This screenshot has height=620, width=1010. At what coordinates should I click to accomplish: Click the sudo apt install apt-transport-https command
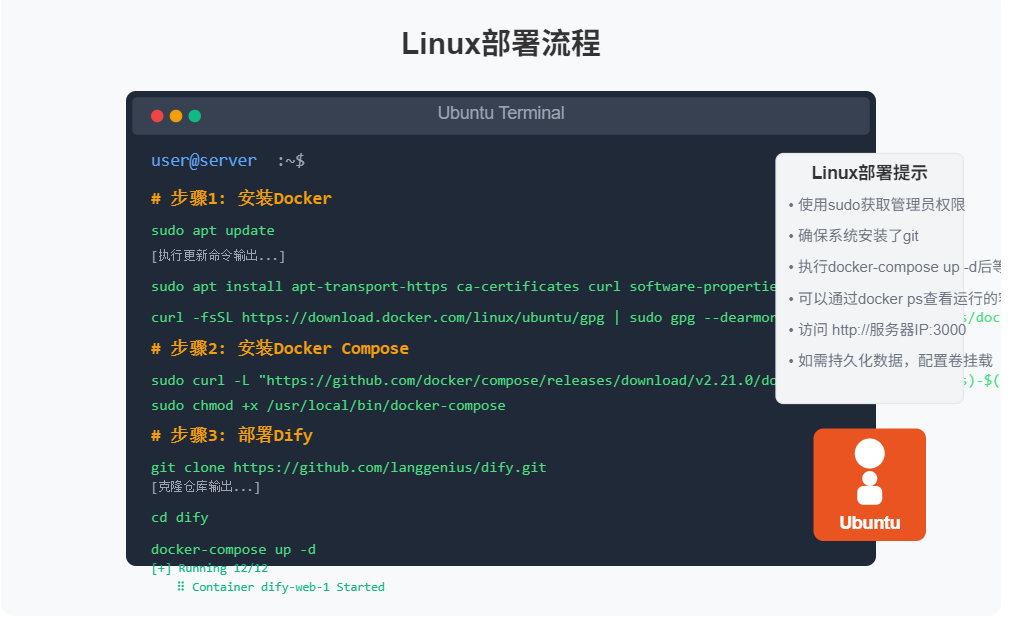point(466,288)
